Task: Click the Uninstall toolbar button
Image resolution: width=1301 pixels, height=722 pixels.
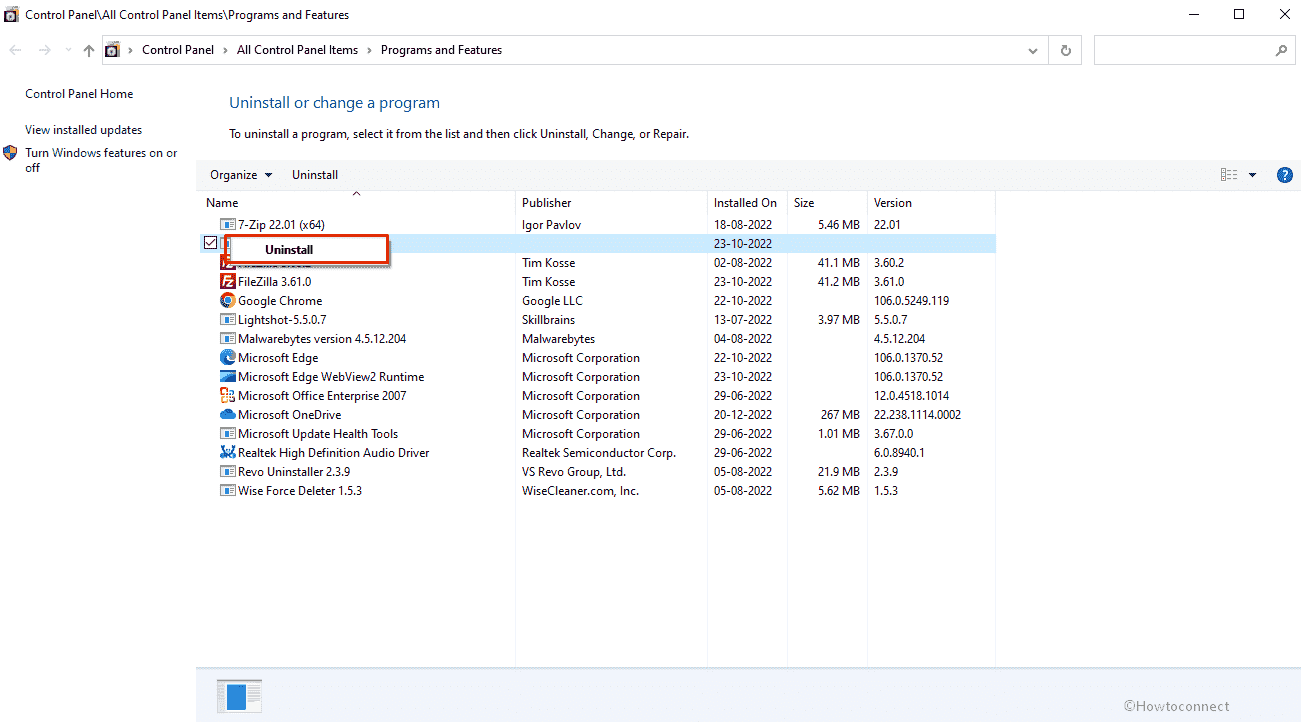Action: [315, 175]
